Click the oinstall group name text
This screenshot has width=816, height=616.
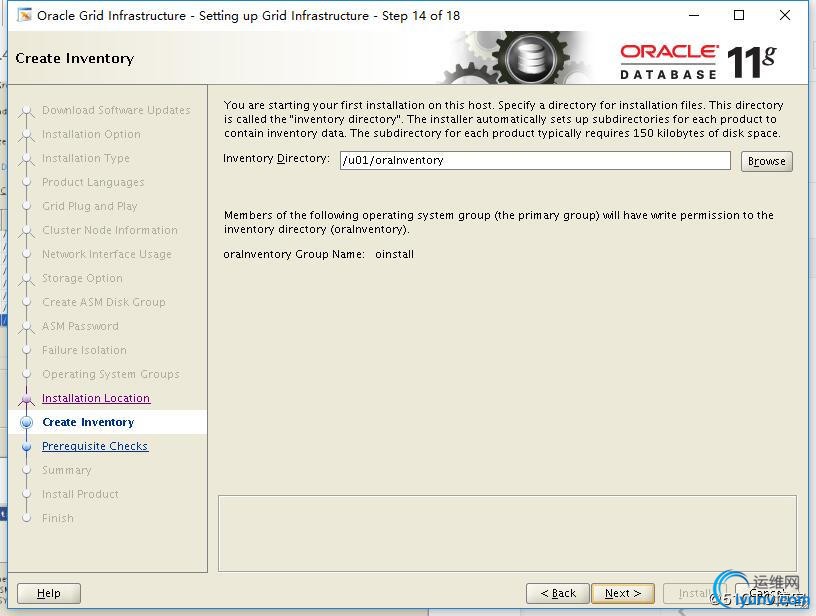394,254
